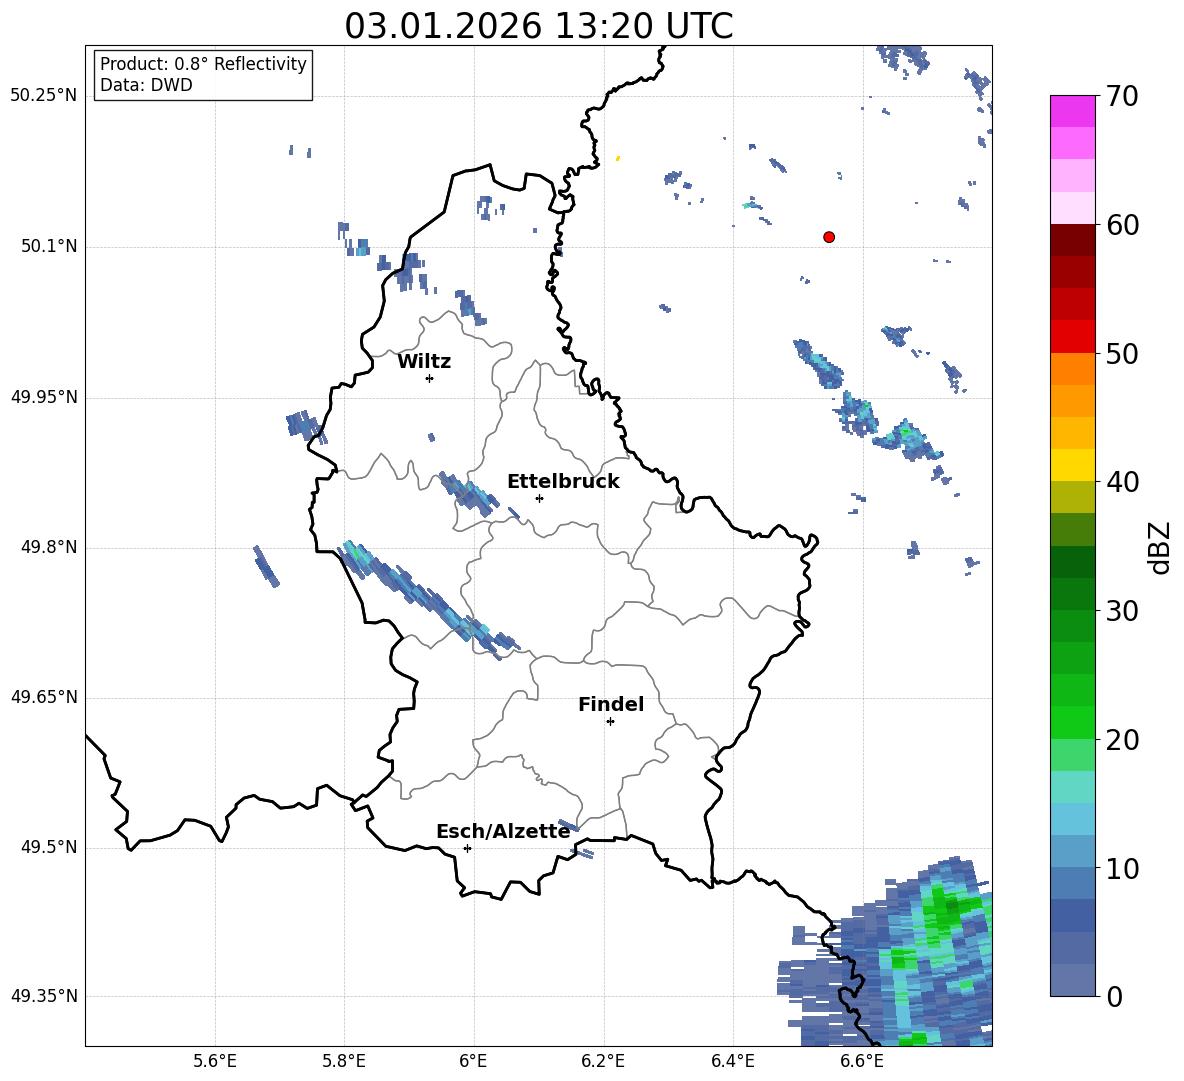Image resolution: width=1184 pixels, height=1081 pixels.
Task: Click the yellow colorbar swatch at 40
Action: click(1072, 466)
